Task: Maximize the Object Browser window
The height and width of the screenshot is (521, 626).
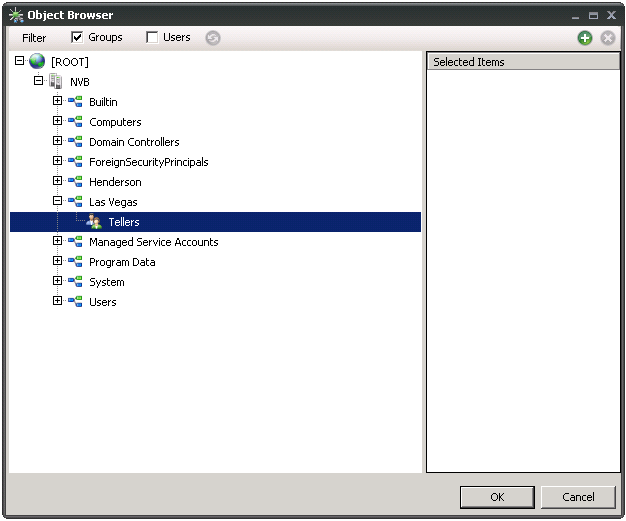Action: pos(593,16)
